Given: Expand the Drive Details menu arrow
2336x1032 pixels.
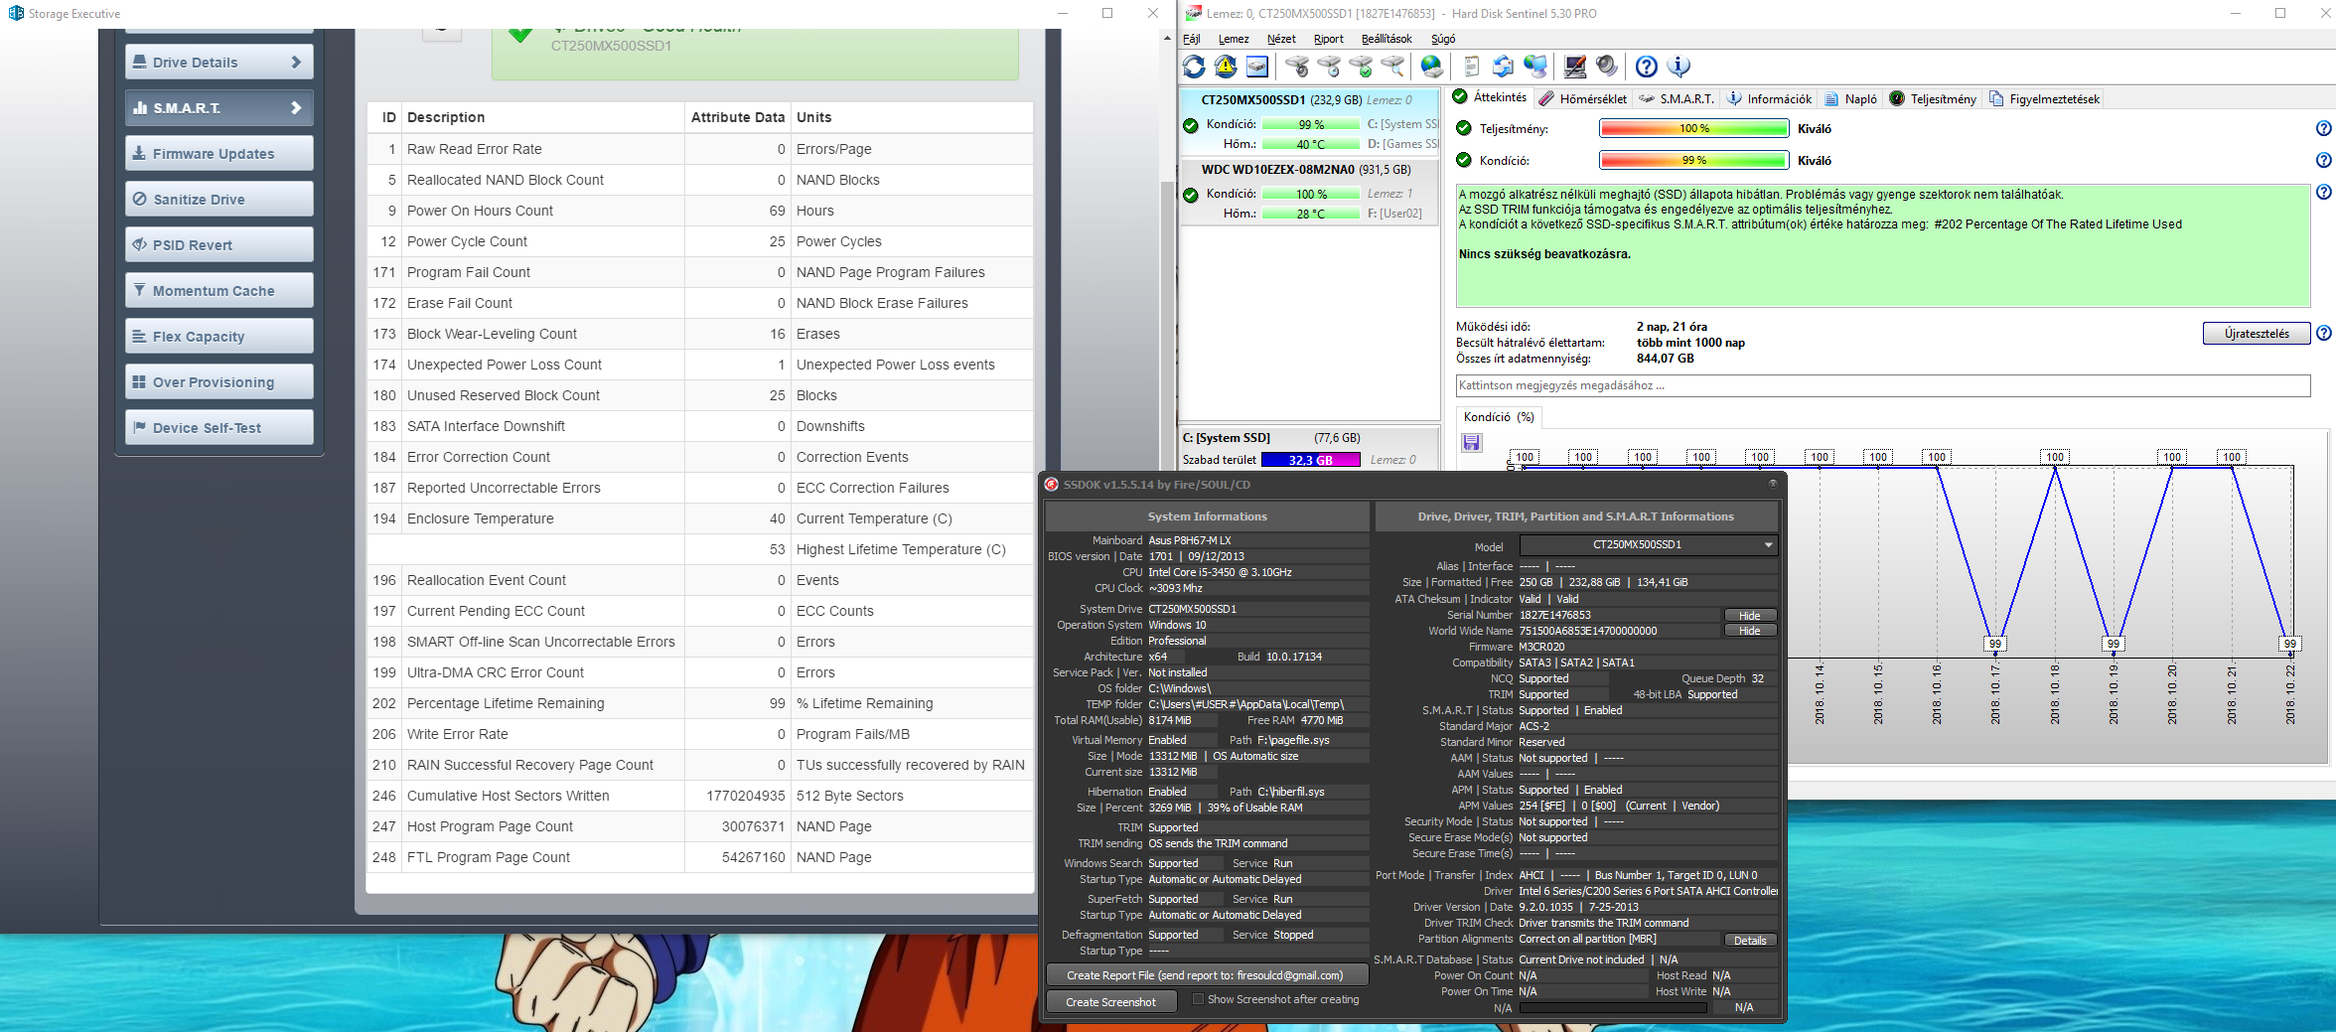Looking at the screenshot, I should 296,62.
